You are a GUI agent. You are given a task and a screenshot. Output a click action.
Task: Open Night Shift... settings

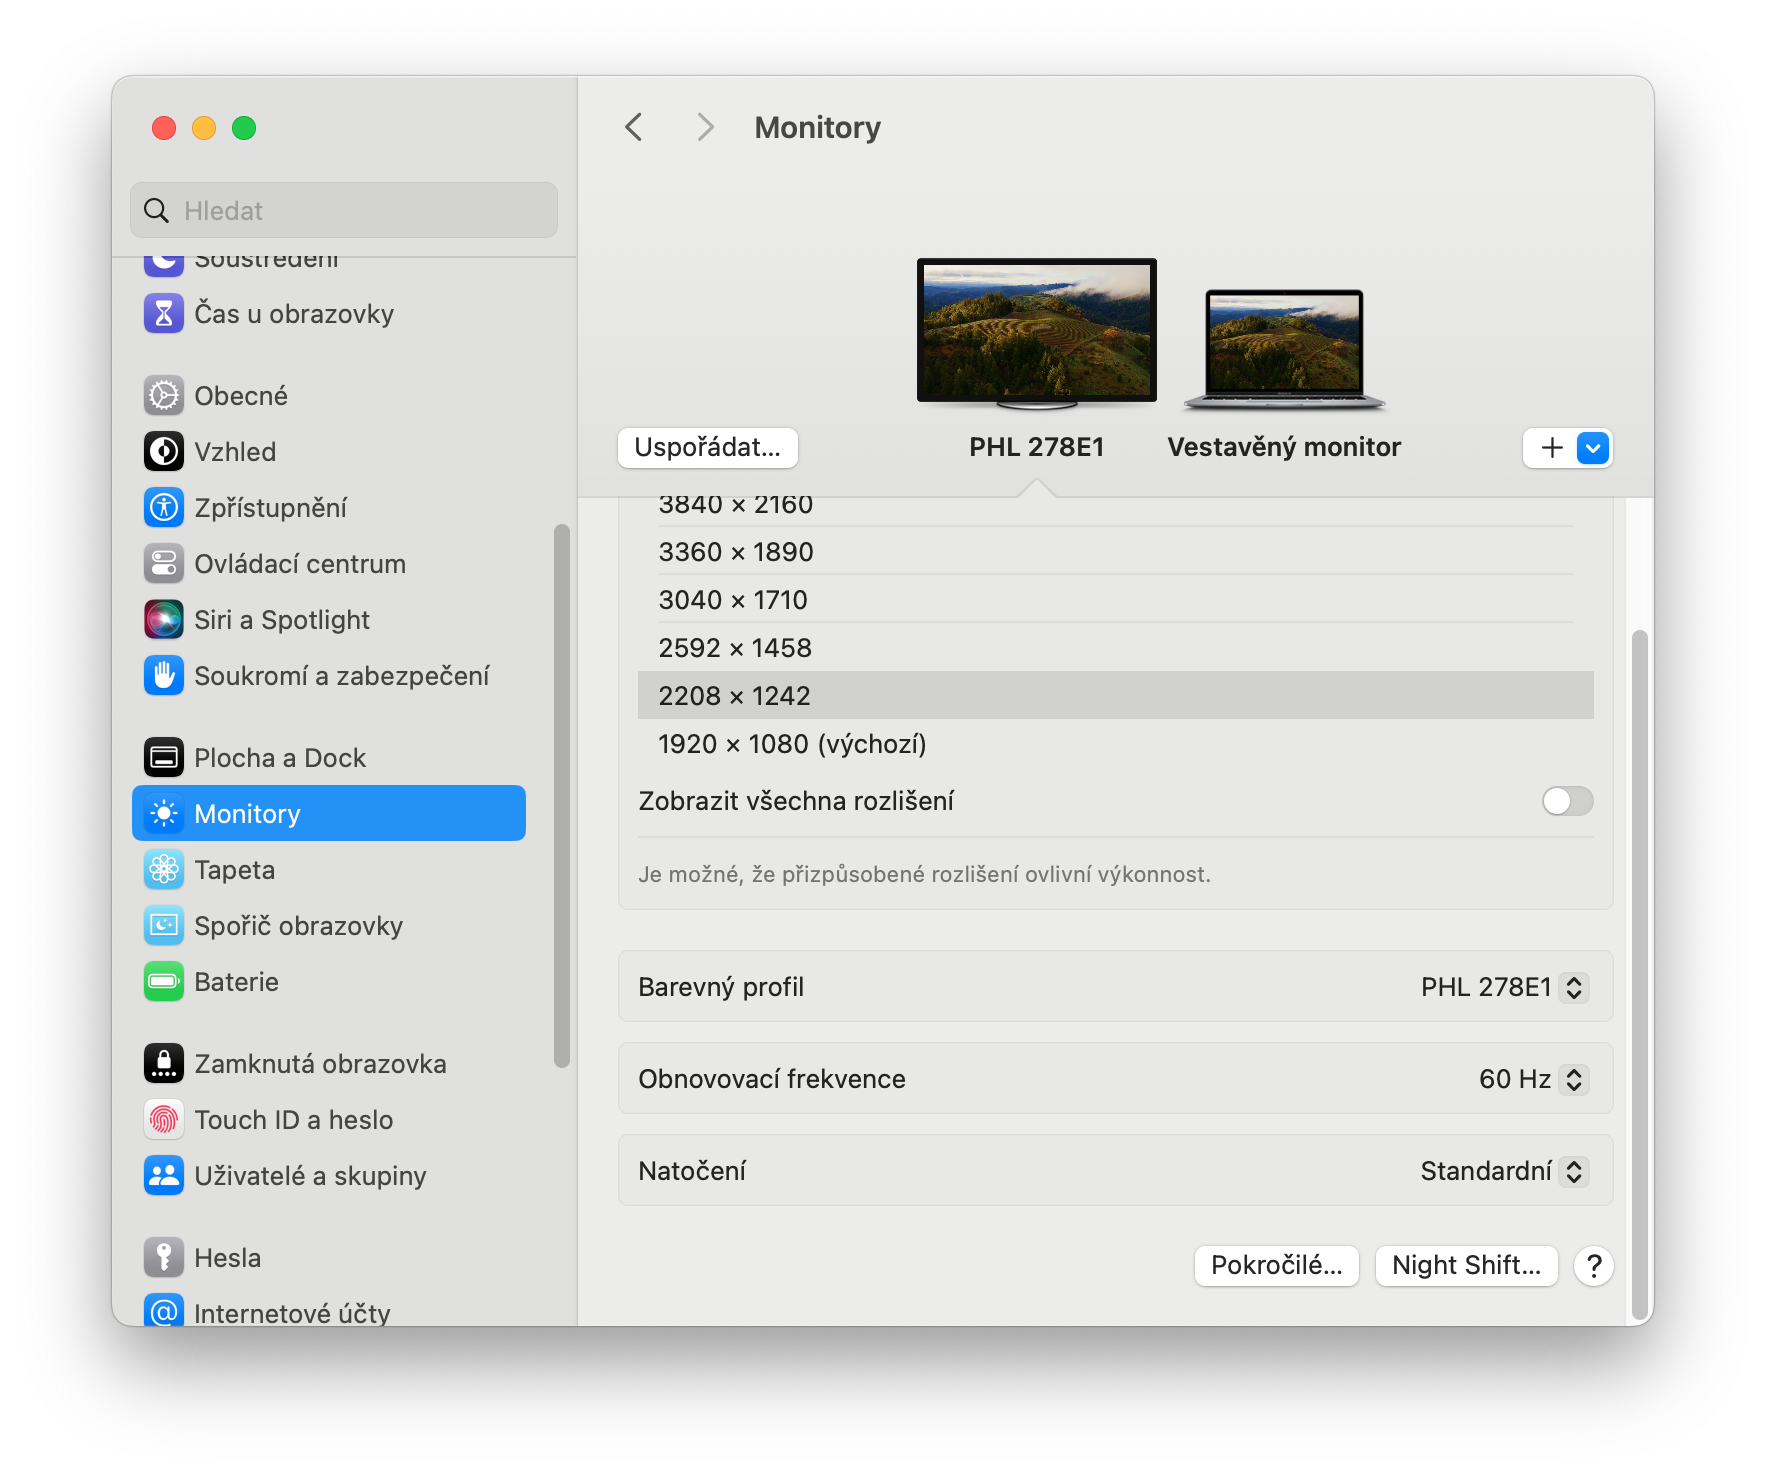[1466, 1266]
